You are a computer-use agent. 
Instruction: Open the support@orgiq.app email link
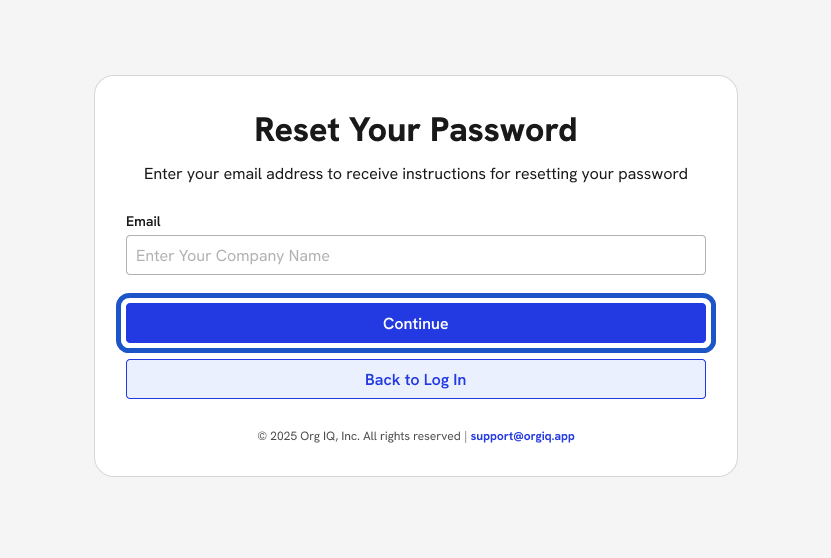coord(522,436)
